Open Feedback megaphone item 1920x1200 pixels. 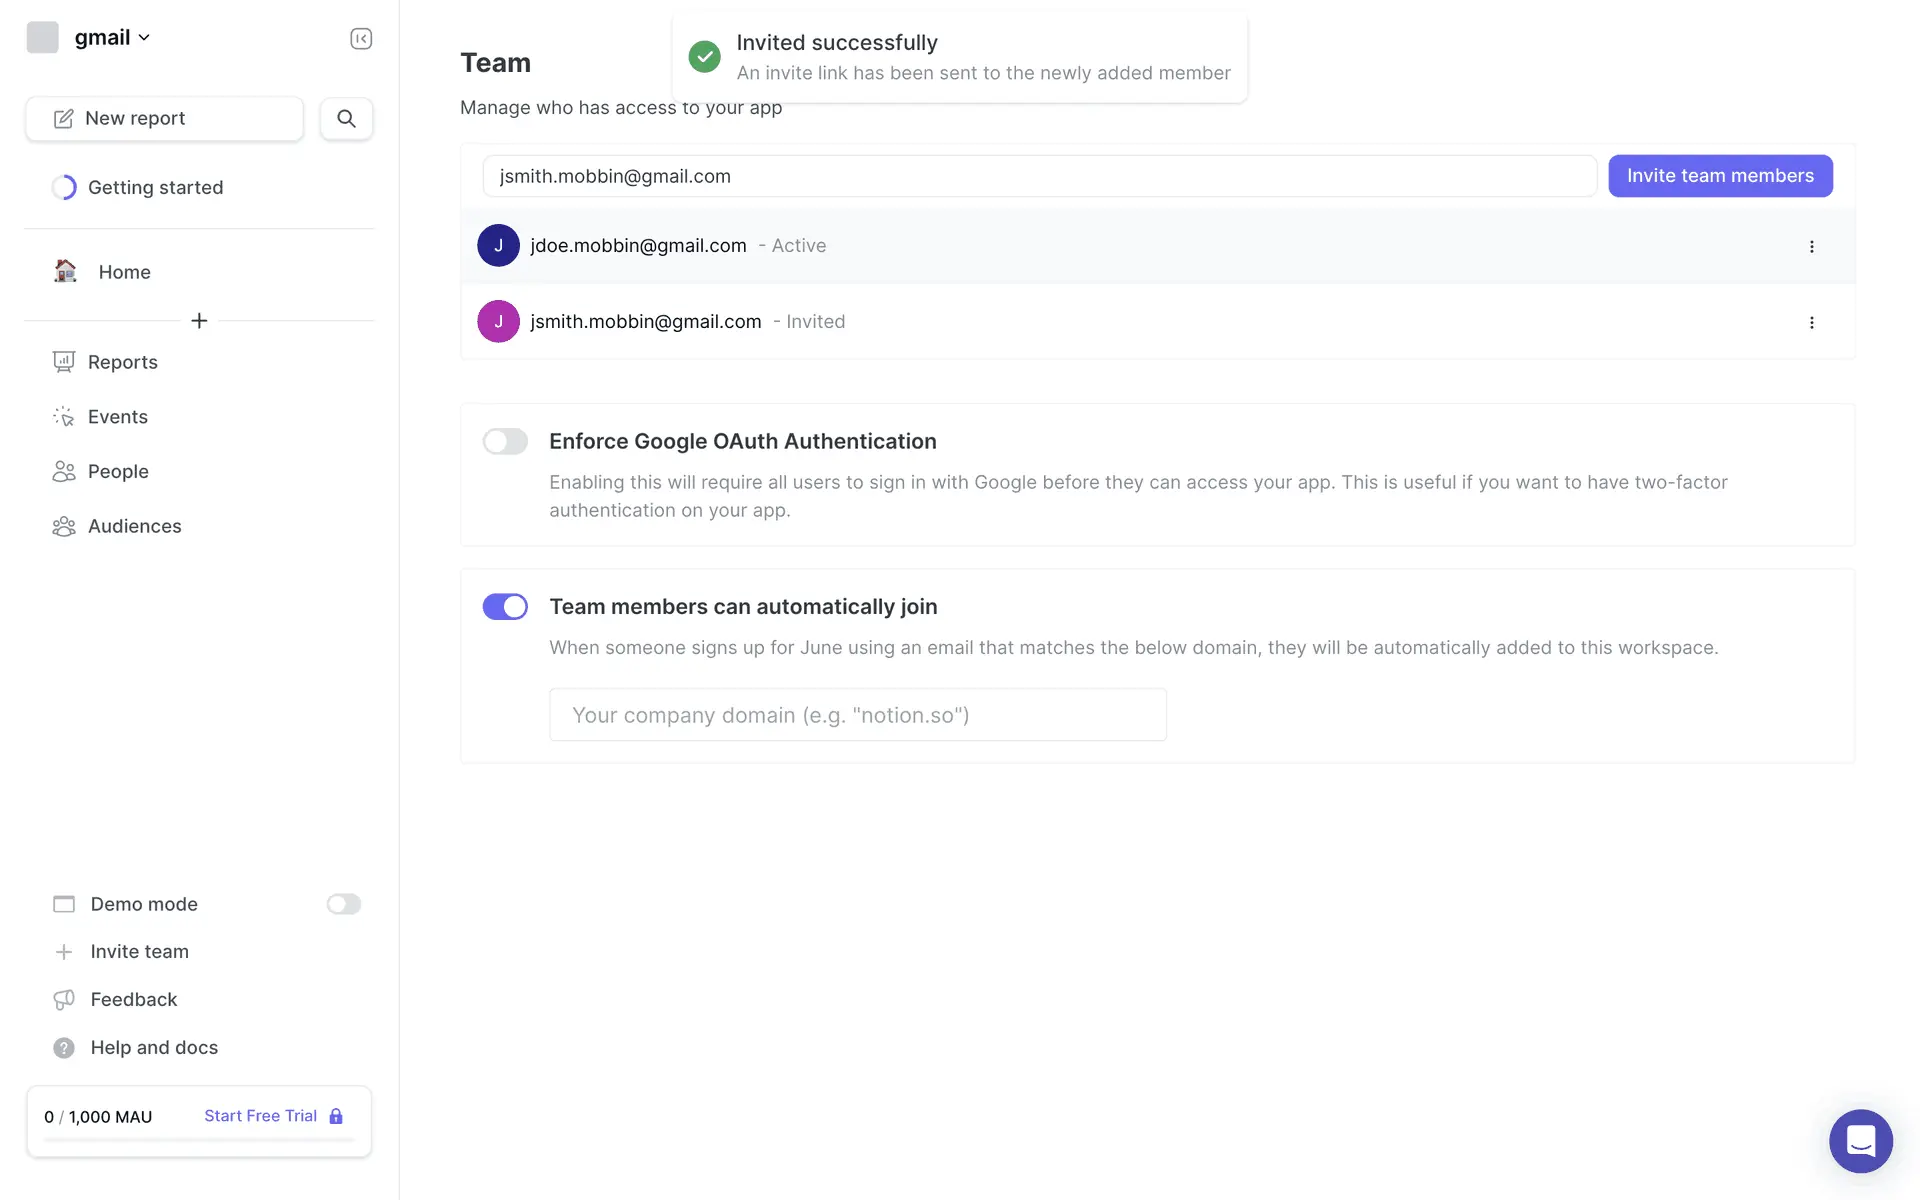pos(133,999)
